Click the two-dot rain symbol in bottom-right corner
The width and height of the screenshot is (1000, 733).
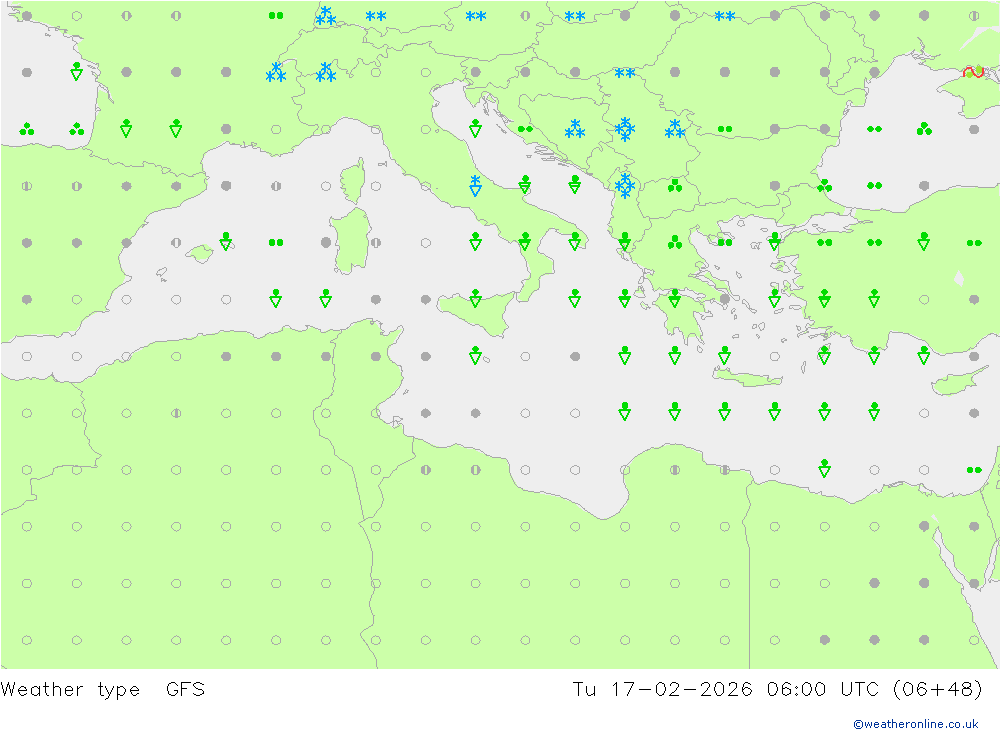(973, 470)
